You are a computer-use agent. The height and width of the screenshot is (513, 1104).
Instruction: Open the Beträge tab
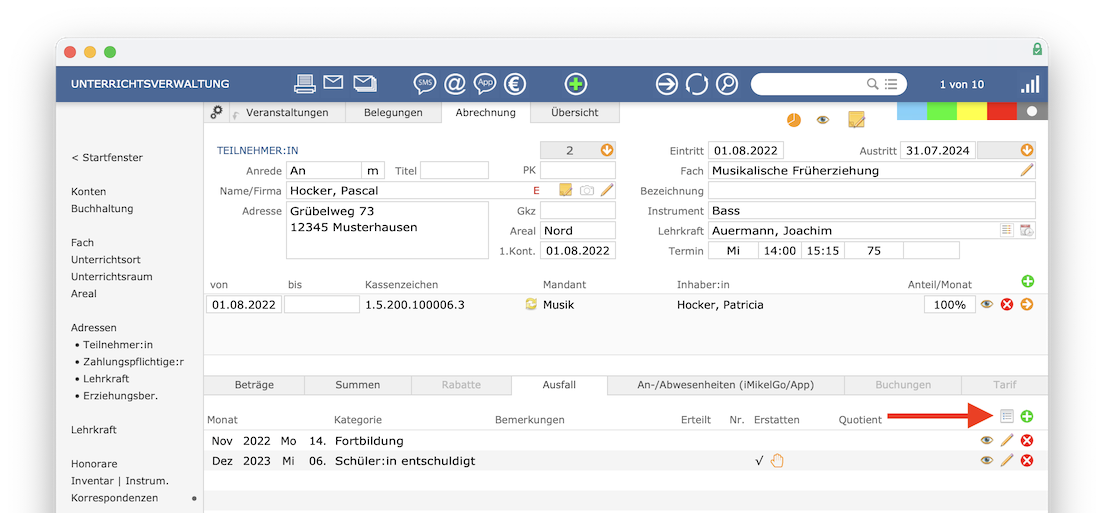253,384
